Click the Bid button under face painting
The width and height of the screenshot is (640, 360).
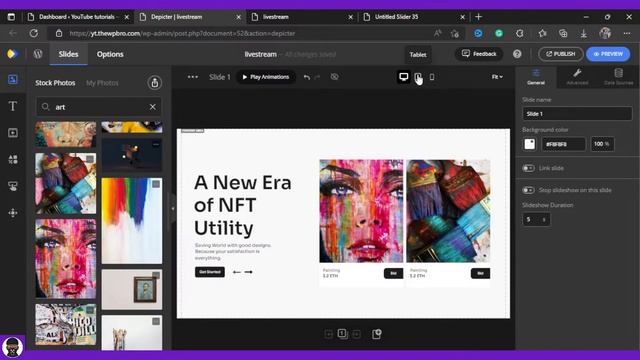click(x=393, y=273)
